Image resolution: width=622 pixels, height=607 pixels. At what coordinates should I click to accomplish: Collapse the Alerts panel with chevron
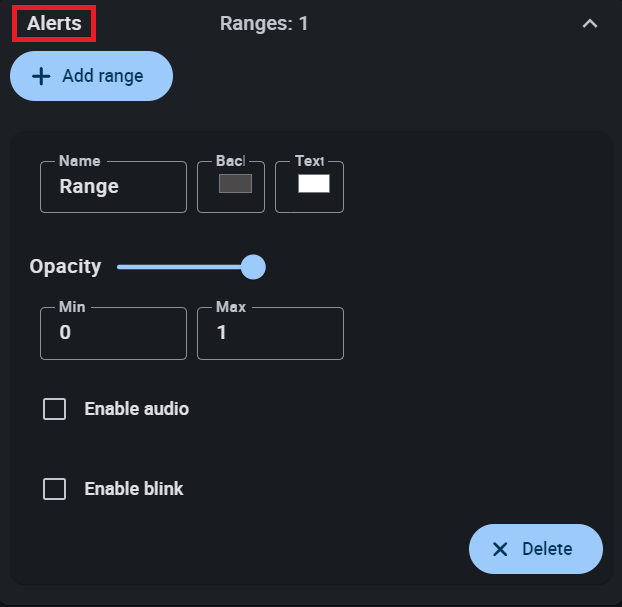coord(590,23)
